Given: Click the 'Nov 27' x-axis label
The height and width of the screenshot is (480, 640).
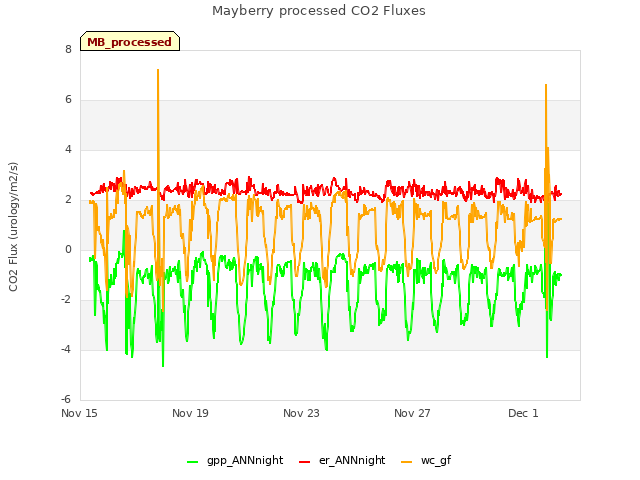Looking at the screenshot, I should [x=412, y=413].
